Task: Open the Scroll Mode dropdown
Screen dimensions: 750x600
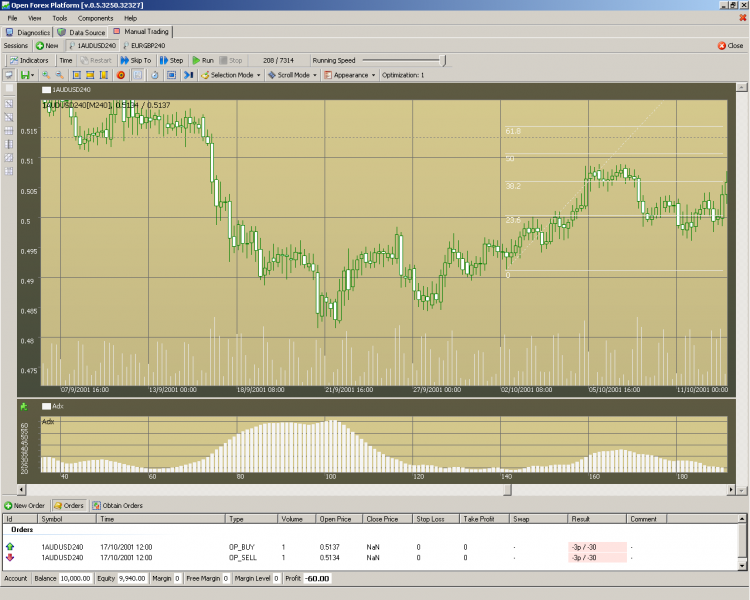Action: [x=292, y=75]
